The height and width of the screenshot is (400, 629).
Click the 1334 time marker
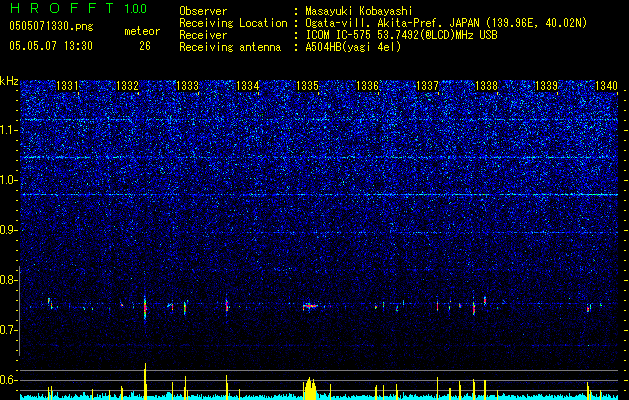[248, 85]
